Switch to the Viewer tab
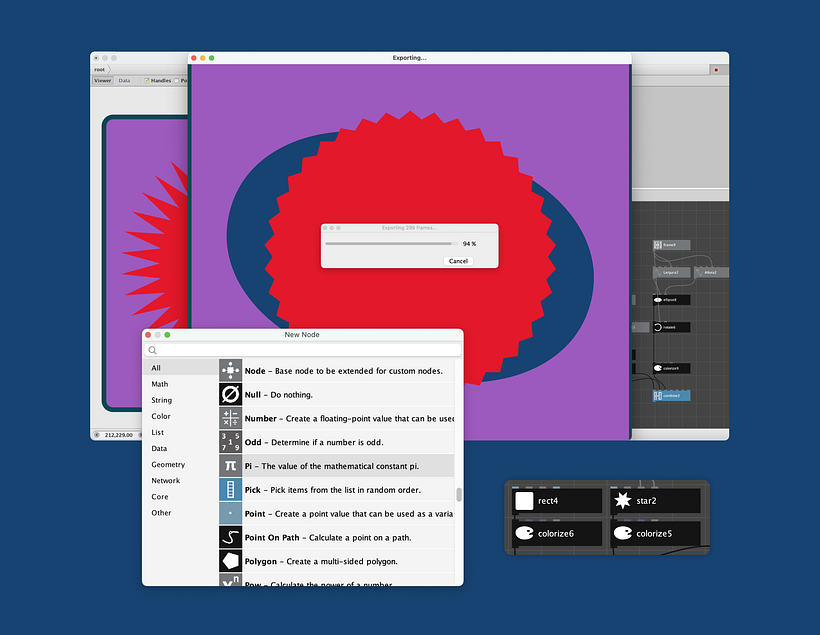 point(102,81)
